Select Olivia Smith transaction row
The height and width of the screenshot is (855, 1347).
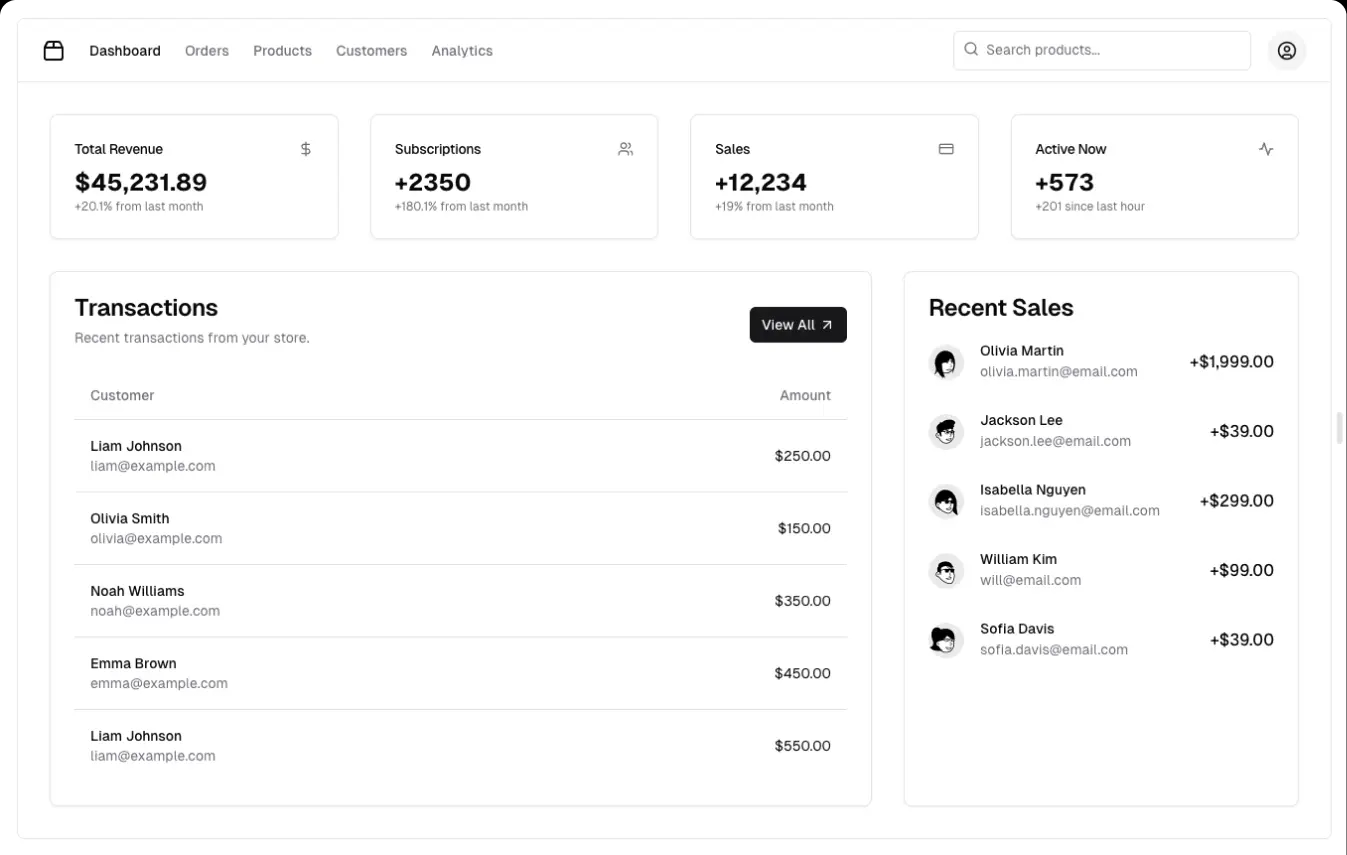tap(461, 528)
